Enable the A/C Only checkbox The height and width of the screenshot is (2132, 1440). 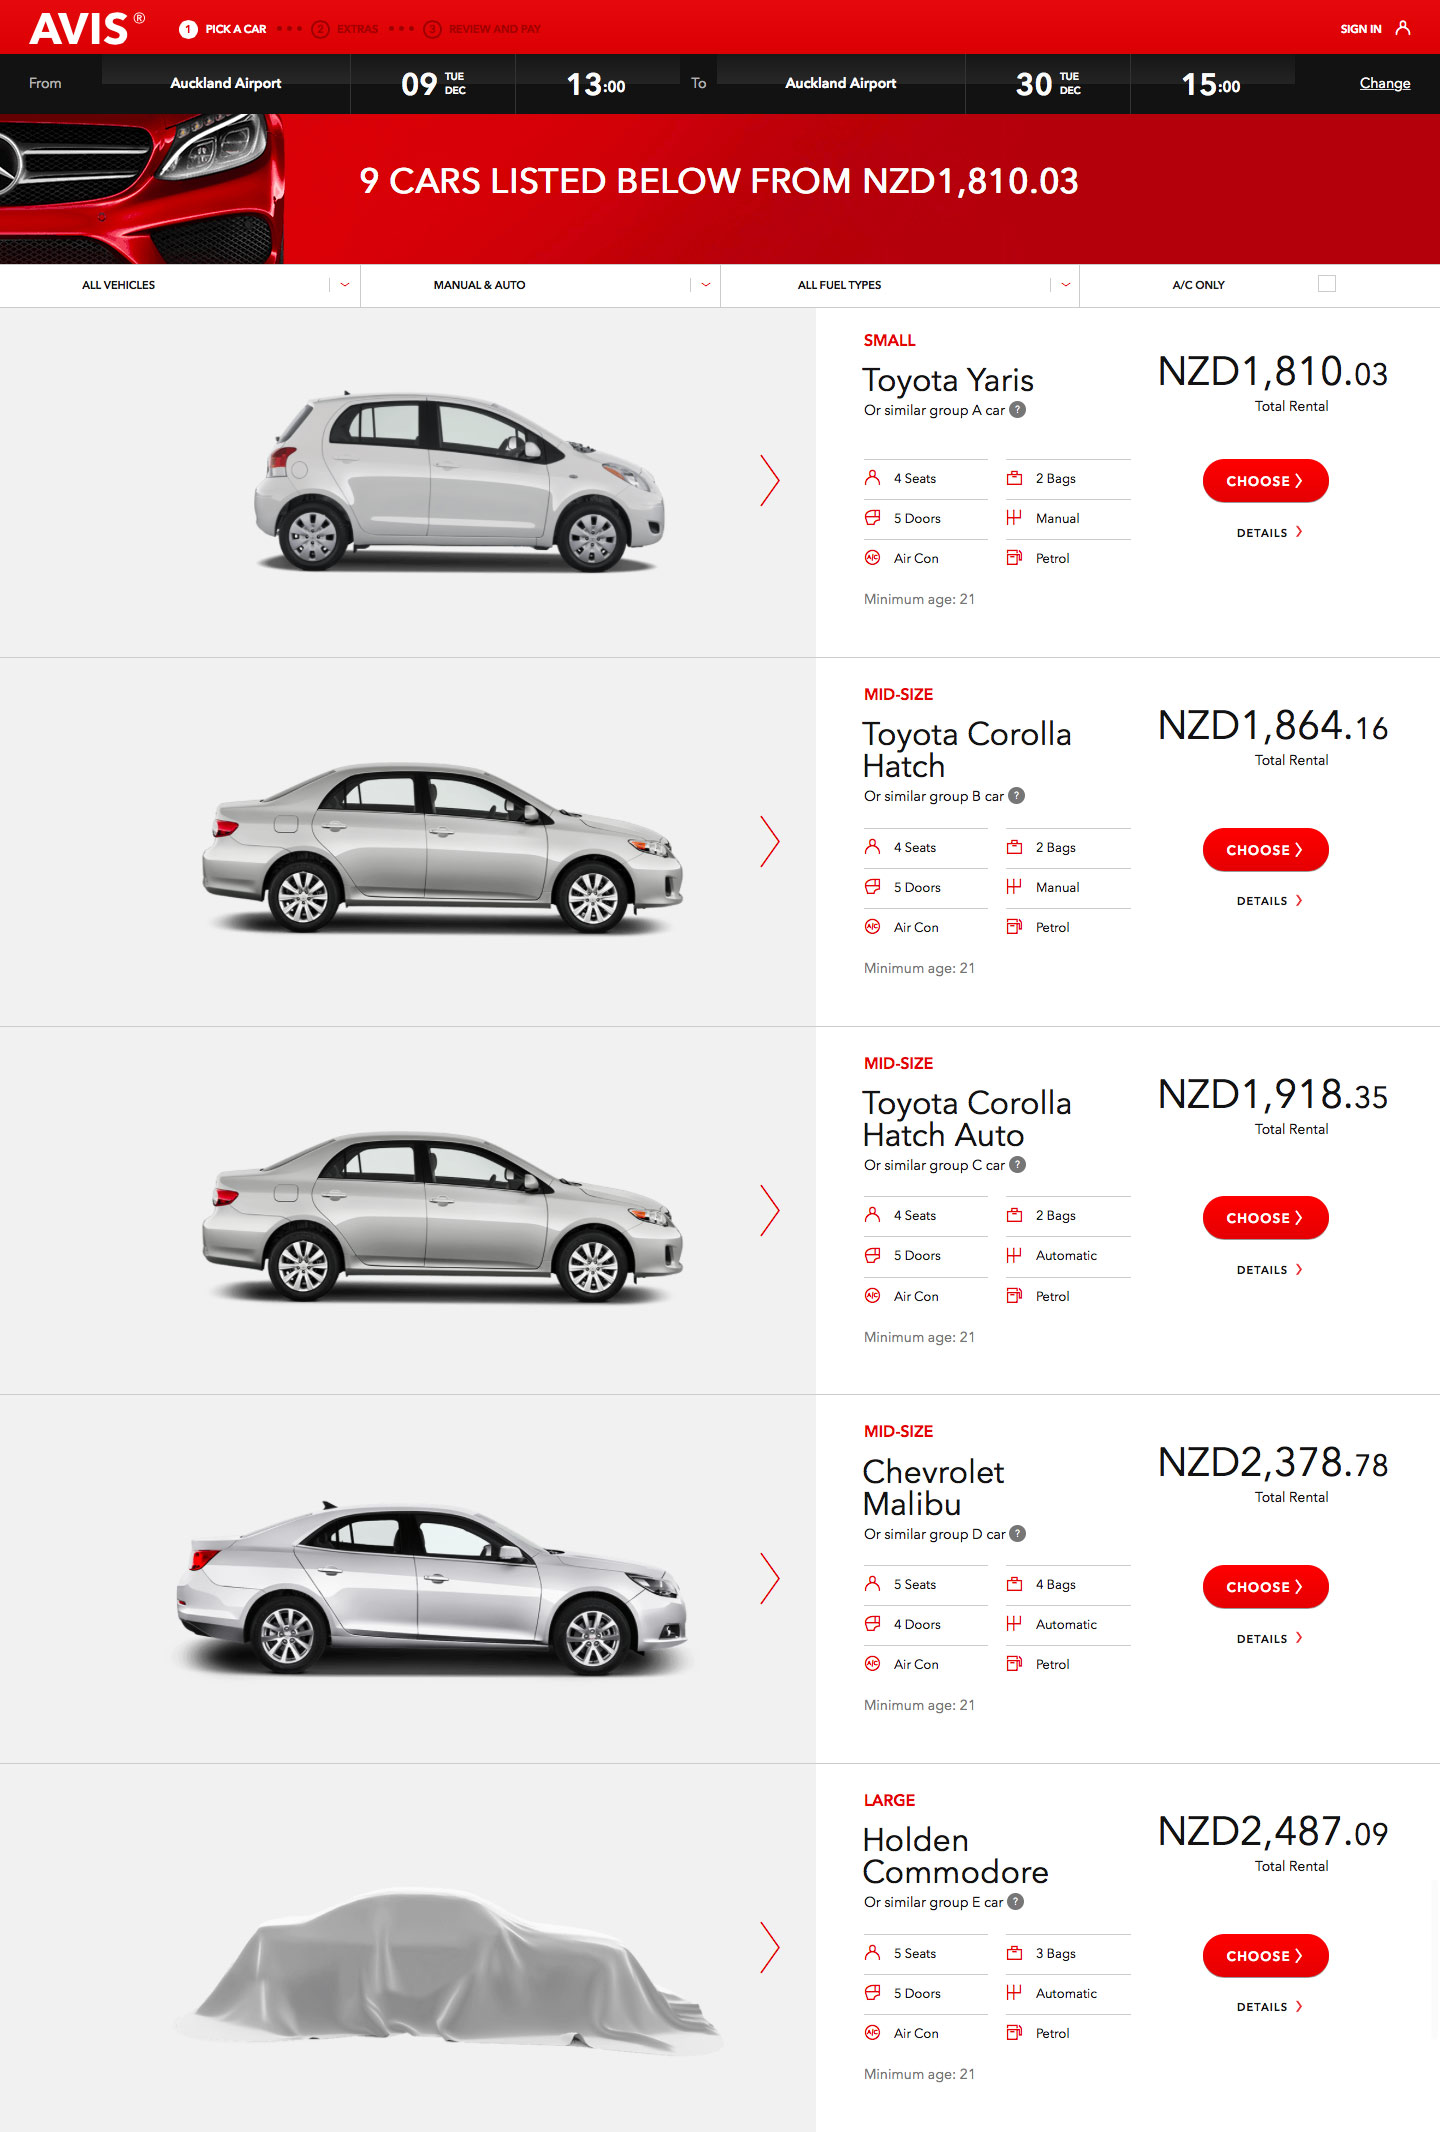coord(1327,284)
